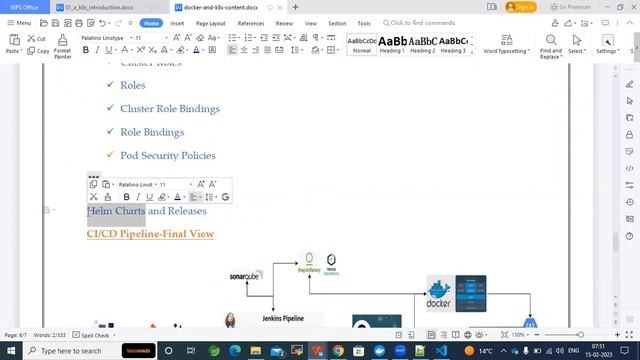Click the Copy button in ribbon
Screen dimensions: 640x360
pyautogui.click(x=38, y=51)
